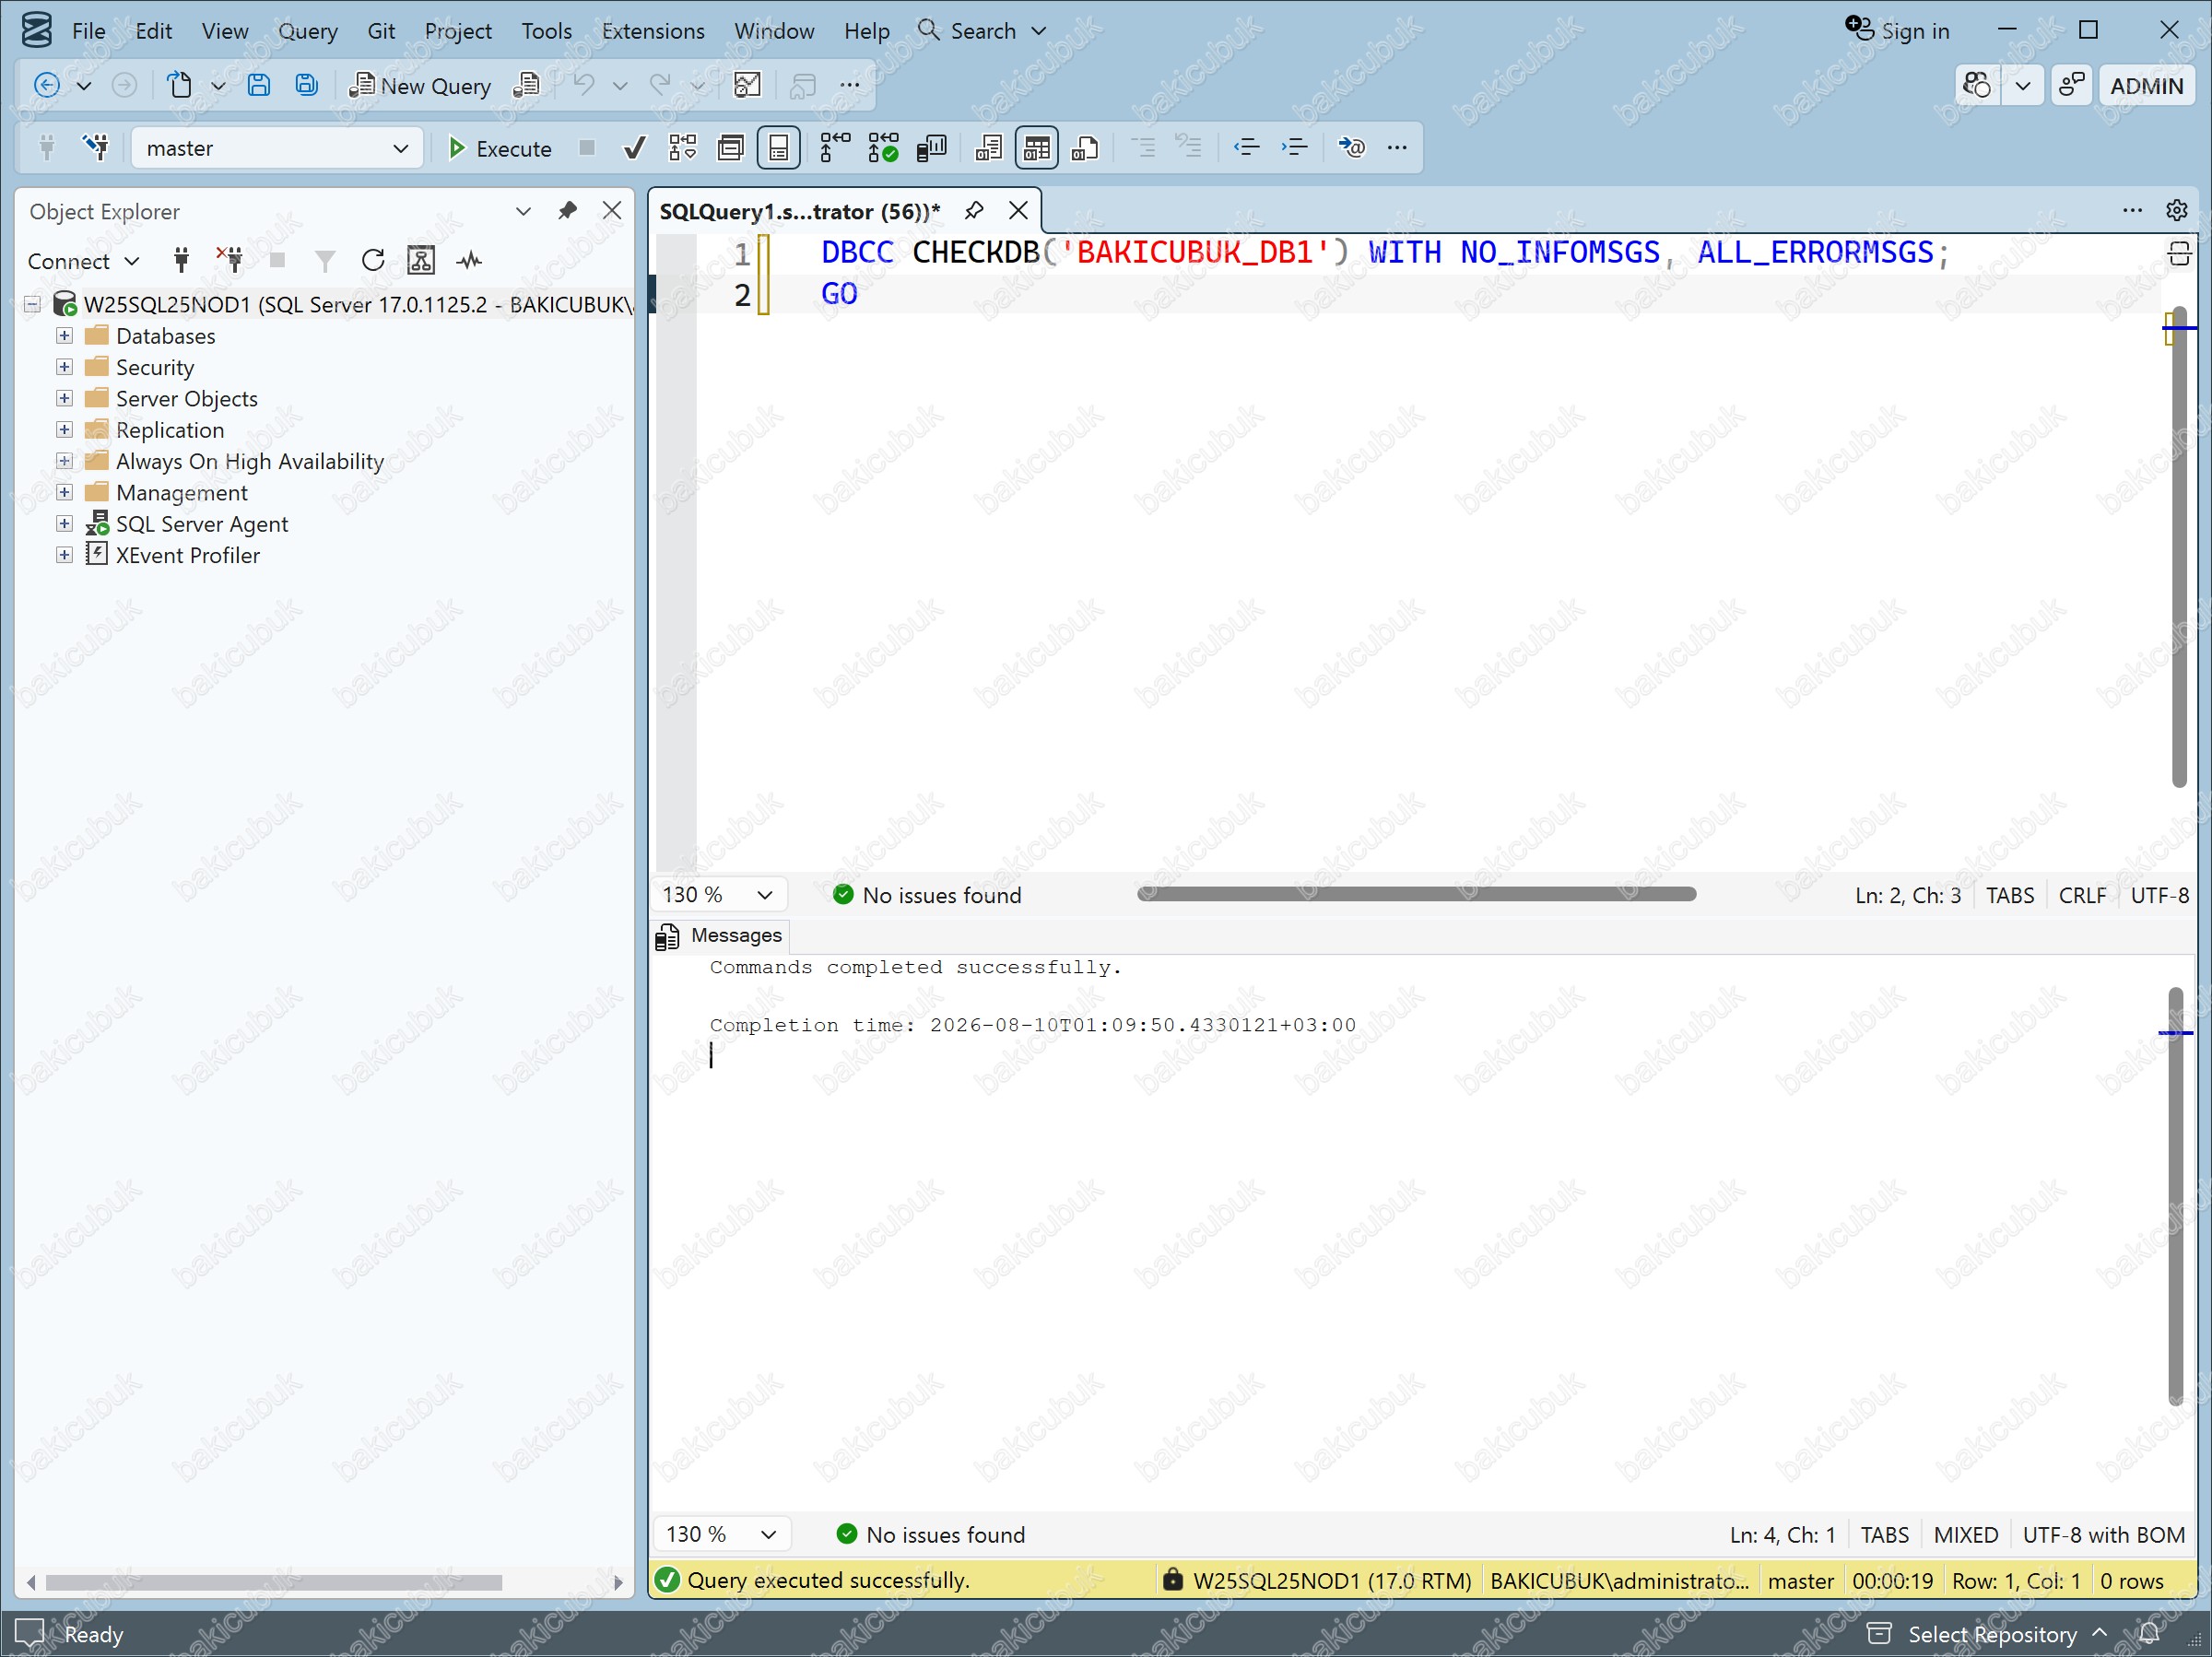The image size is (2212, 1657).
Task: Click the Specify Values for Template Parameters icon
Action: (1351, 148)
